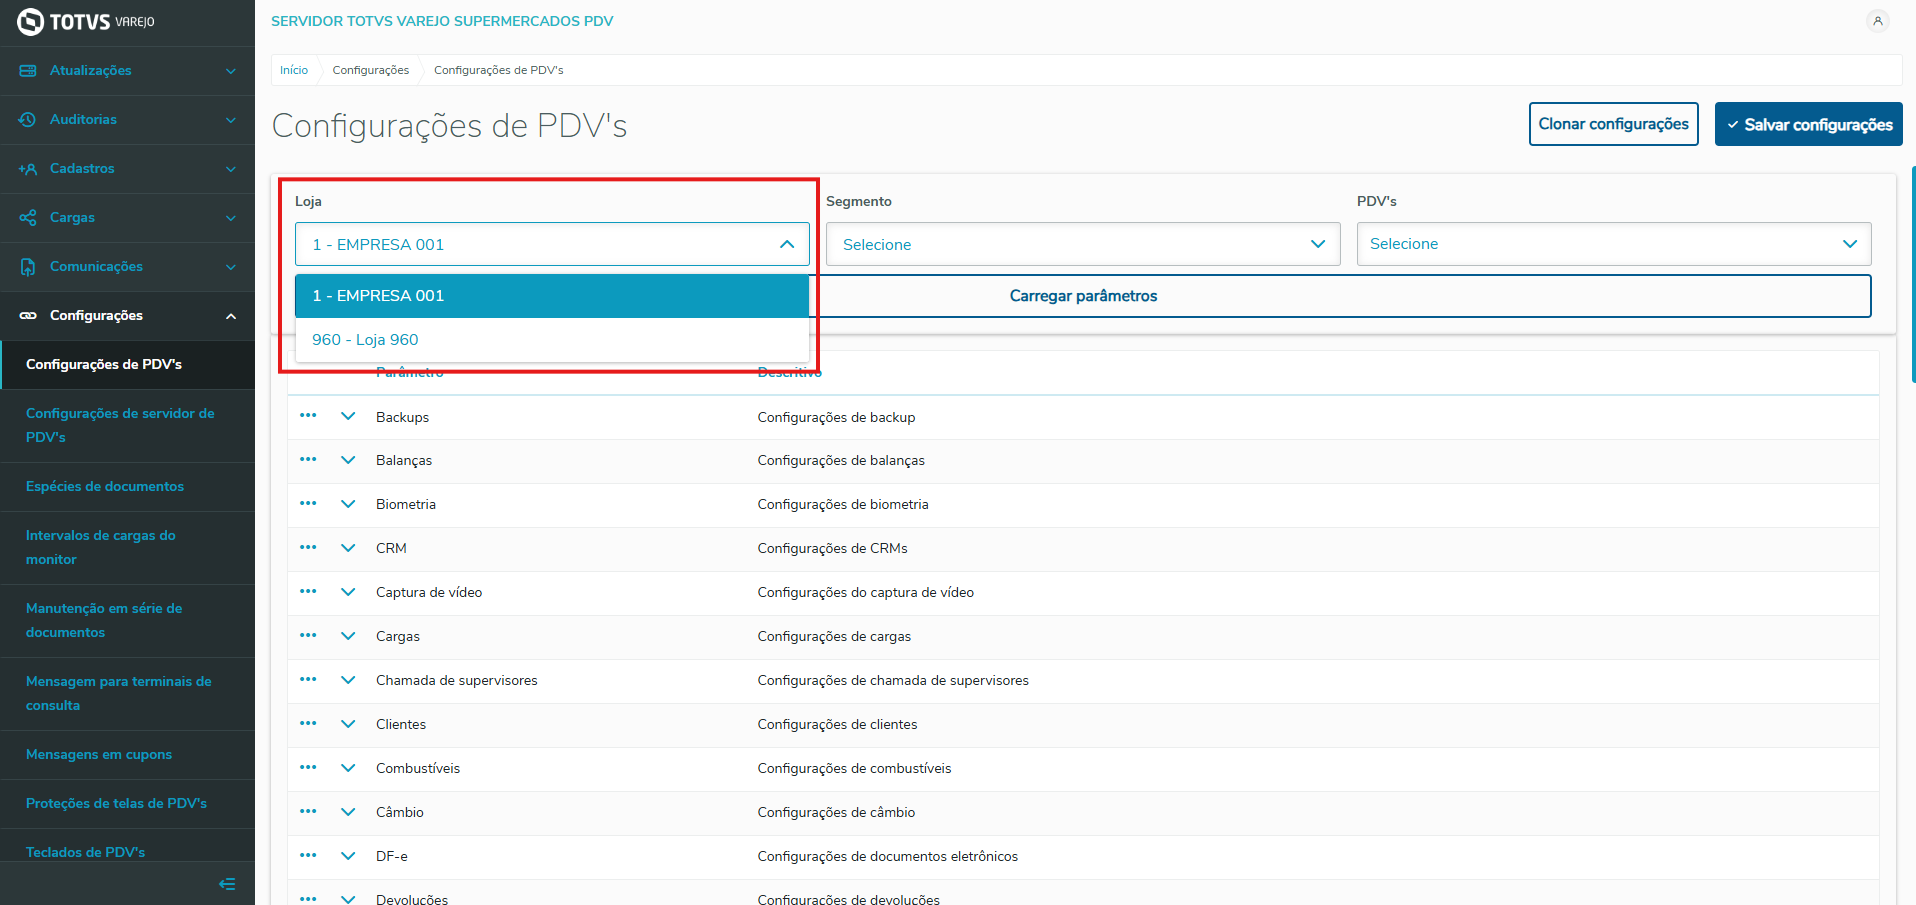Click the Comunicações document icon

tap(28, 267)
